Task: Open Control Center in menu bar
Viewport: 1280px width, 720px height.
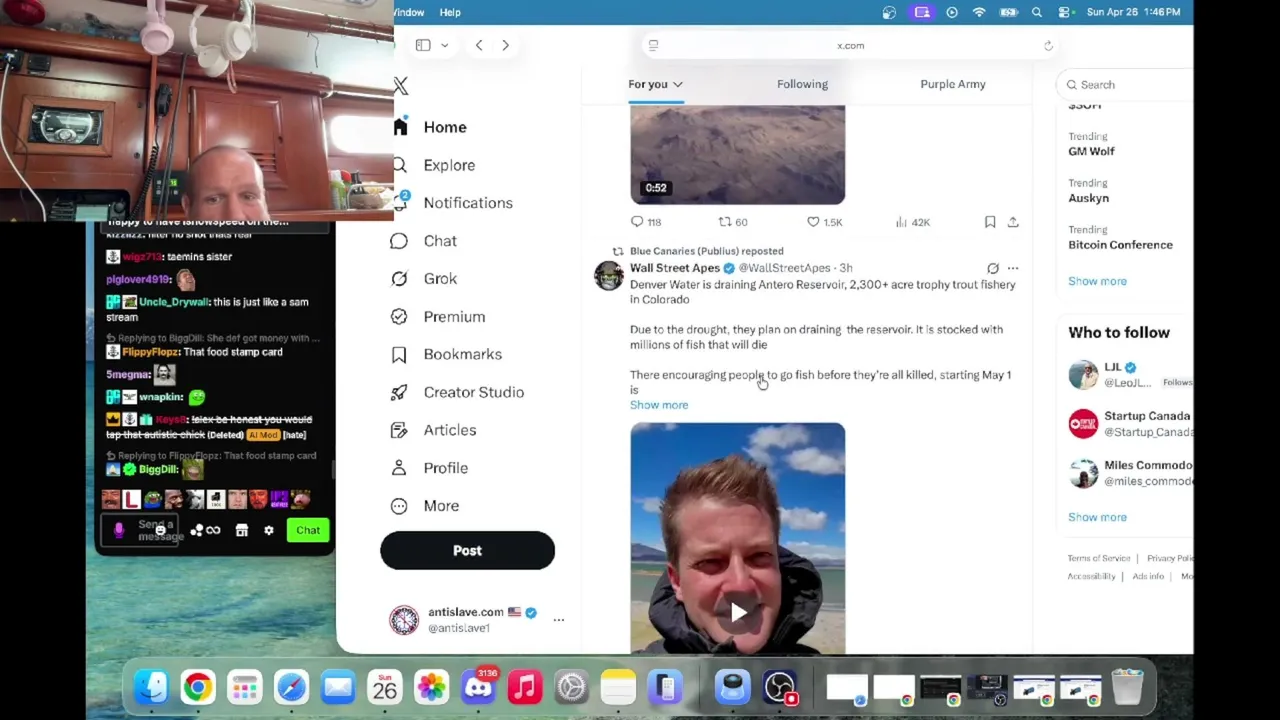Action: [x=1066, y=12]
